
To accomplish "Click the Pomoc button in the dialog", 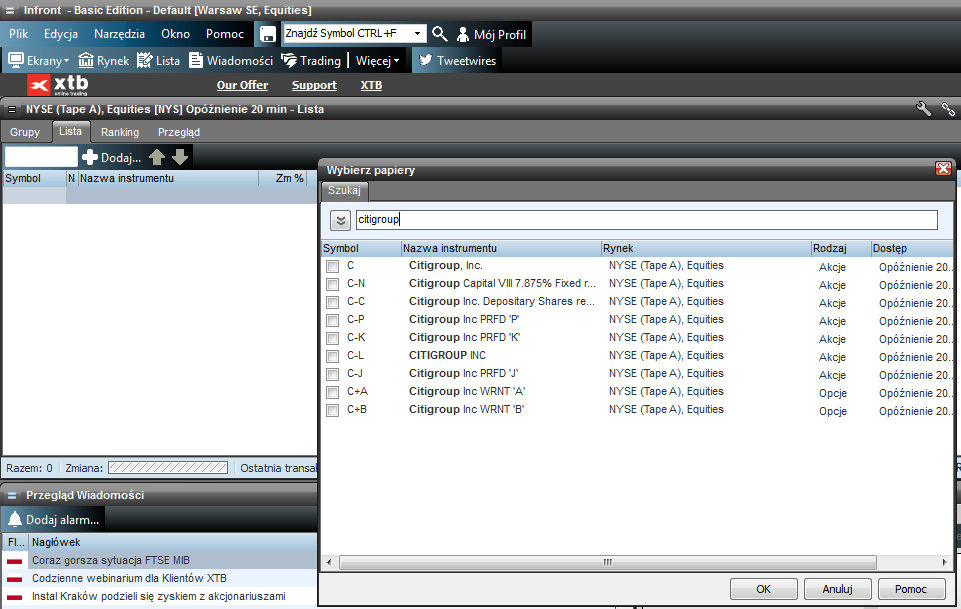I will pos(911,589).
